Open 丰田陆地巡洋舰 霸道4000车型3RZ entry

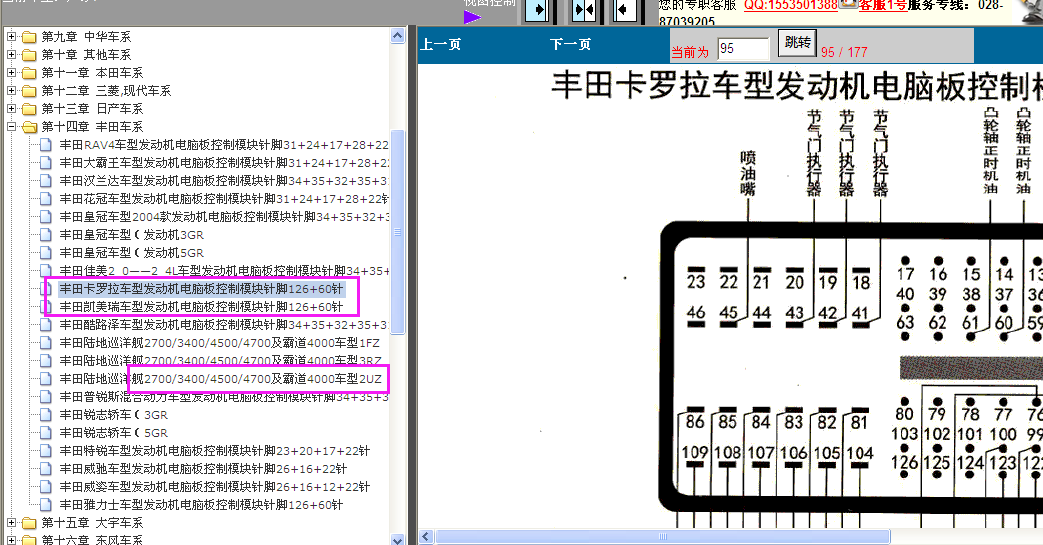click(220, 360)
